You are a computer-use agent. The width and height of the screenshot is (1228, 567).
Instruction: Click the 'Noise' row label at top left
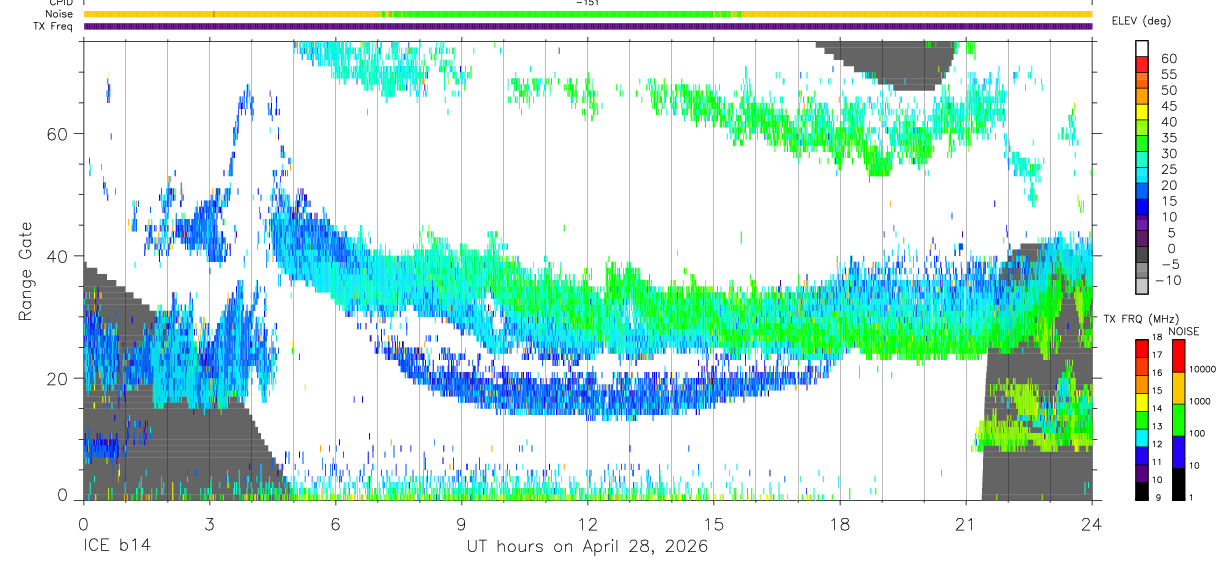(59, 14)
